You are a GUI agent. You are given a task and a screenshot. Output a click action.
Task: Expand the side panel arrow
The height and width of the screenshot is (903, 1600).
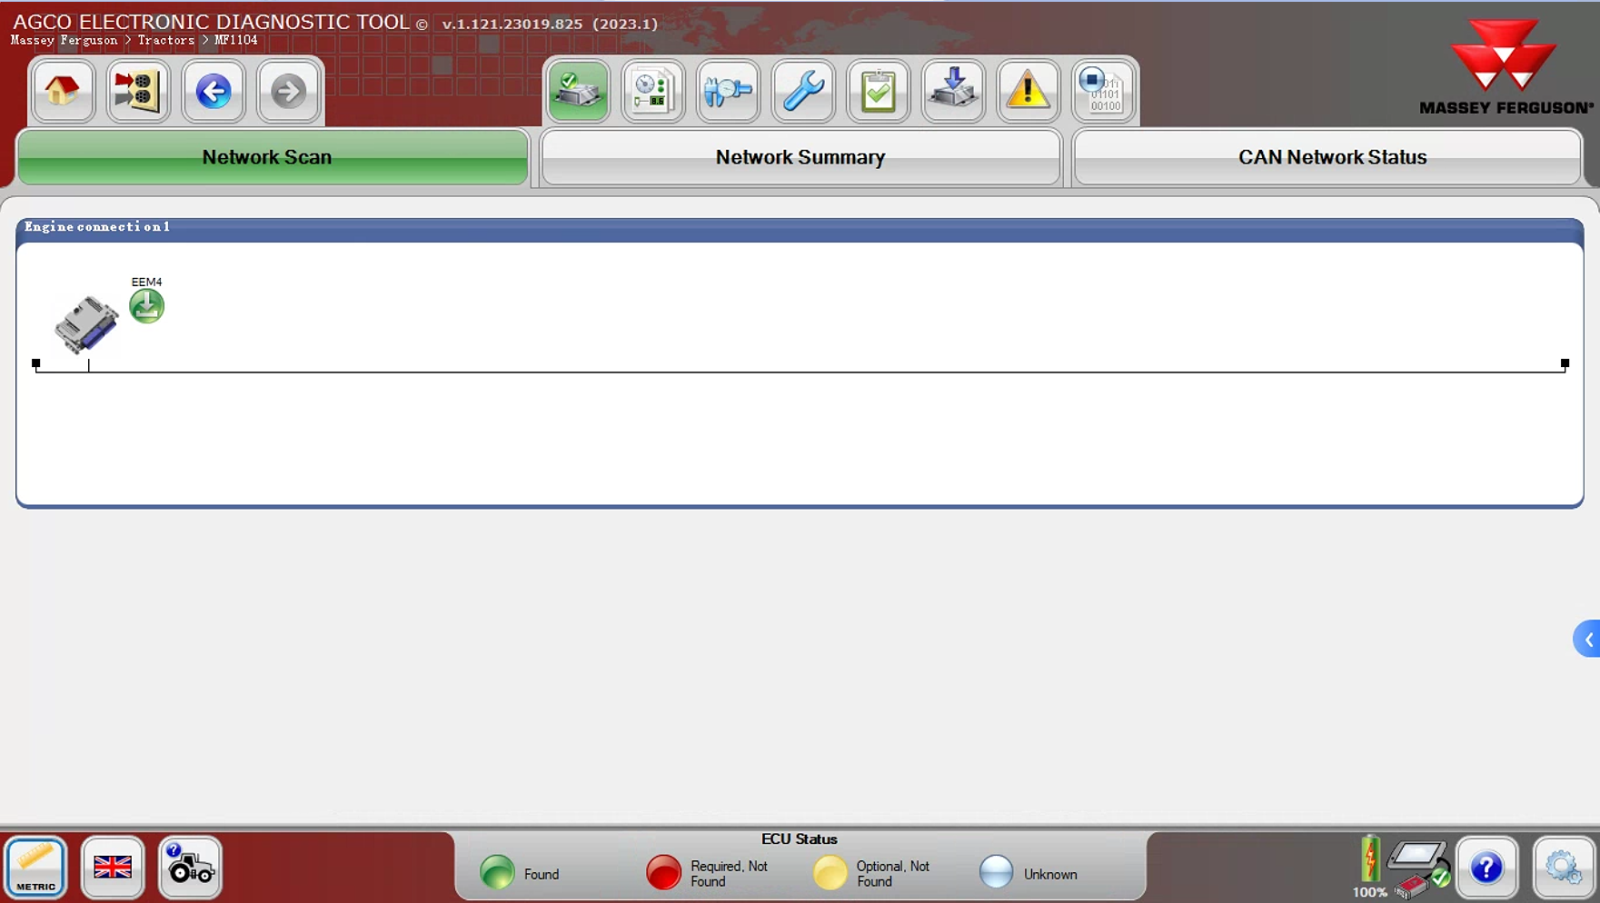(1587, 639)
